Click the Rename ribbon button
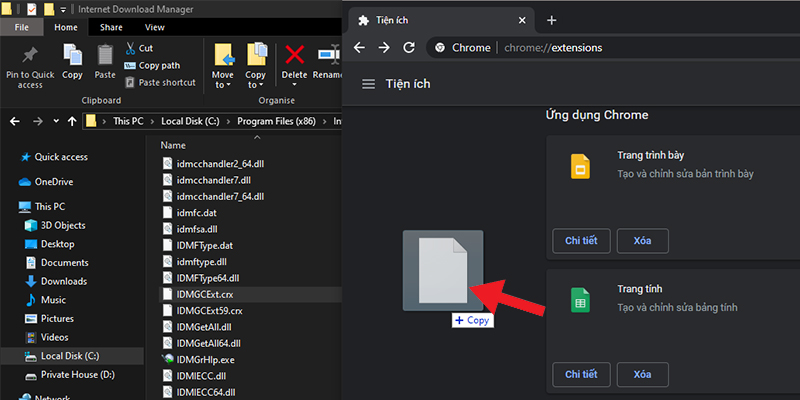800x400 pixels. click(x=328, y=61)
